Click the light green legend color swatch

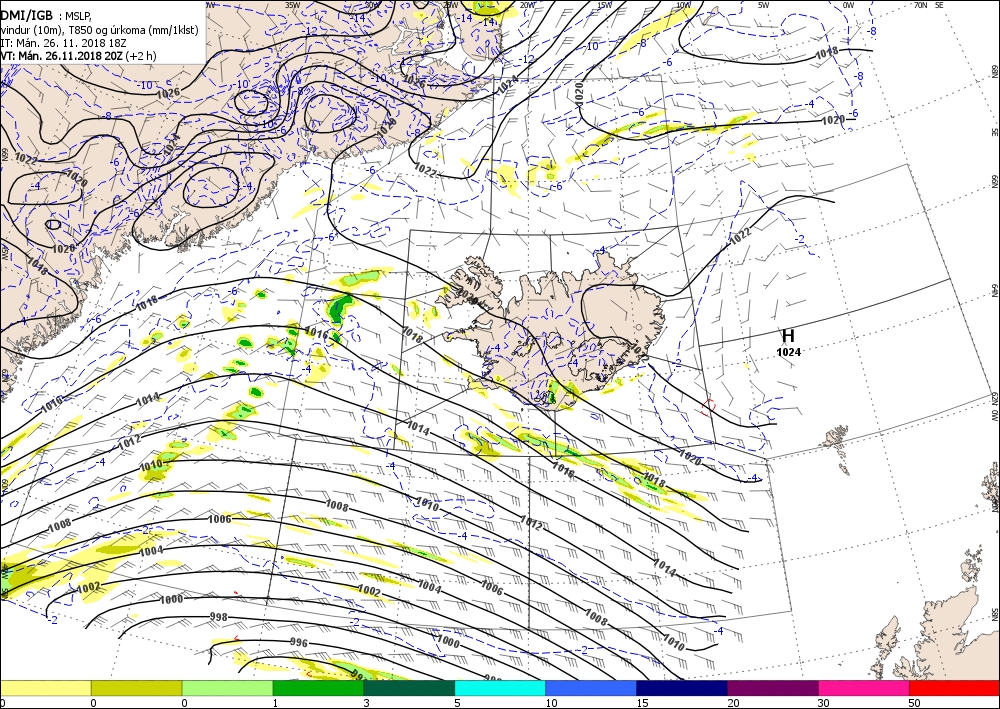227,688
